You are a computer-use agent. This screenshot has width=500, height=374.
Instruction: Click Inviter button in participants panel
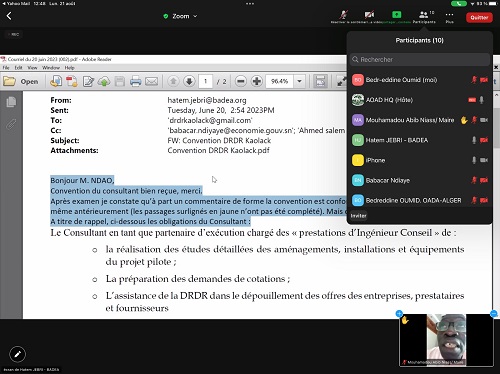tap(358, 216)
